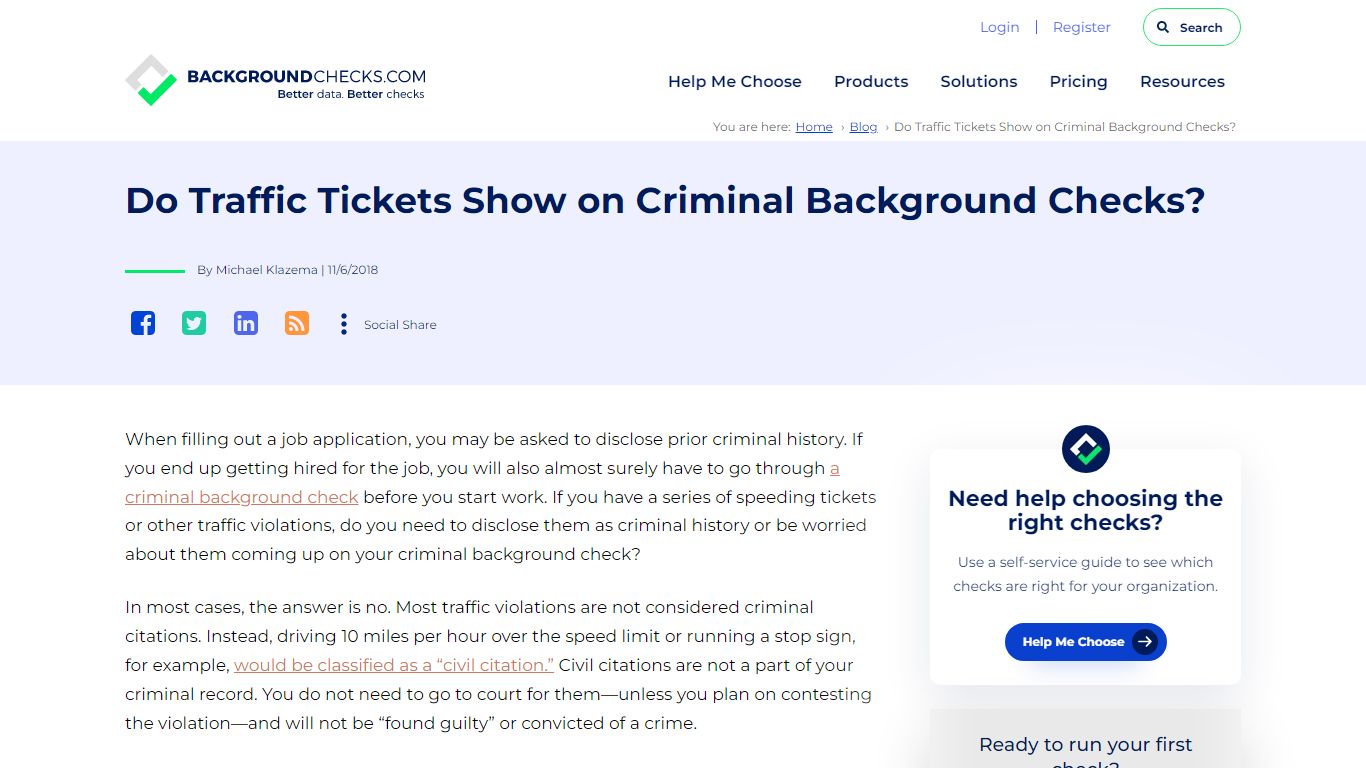Viewport: 1366px width, 768px height.
Task: Share the article on LinkedIn
Action: click(246, 323)
